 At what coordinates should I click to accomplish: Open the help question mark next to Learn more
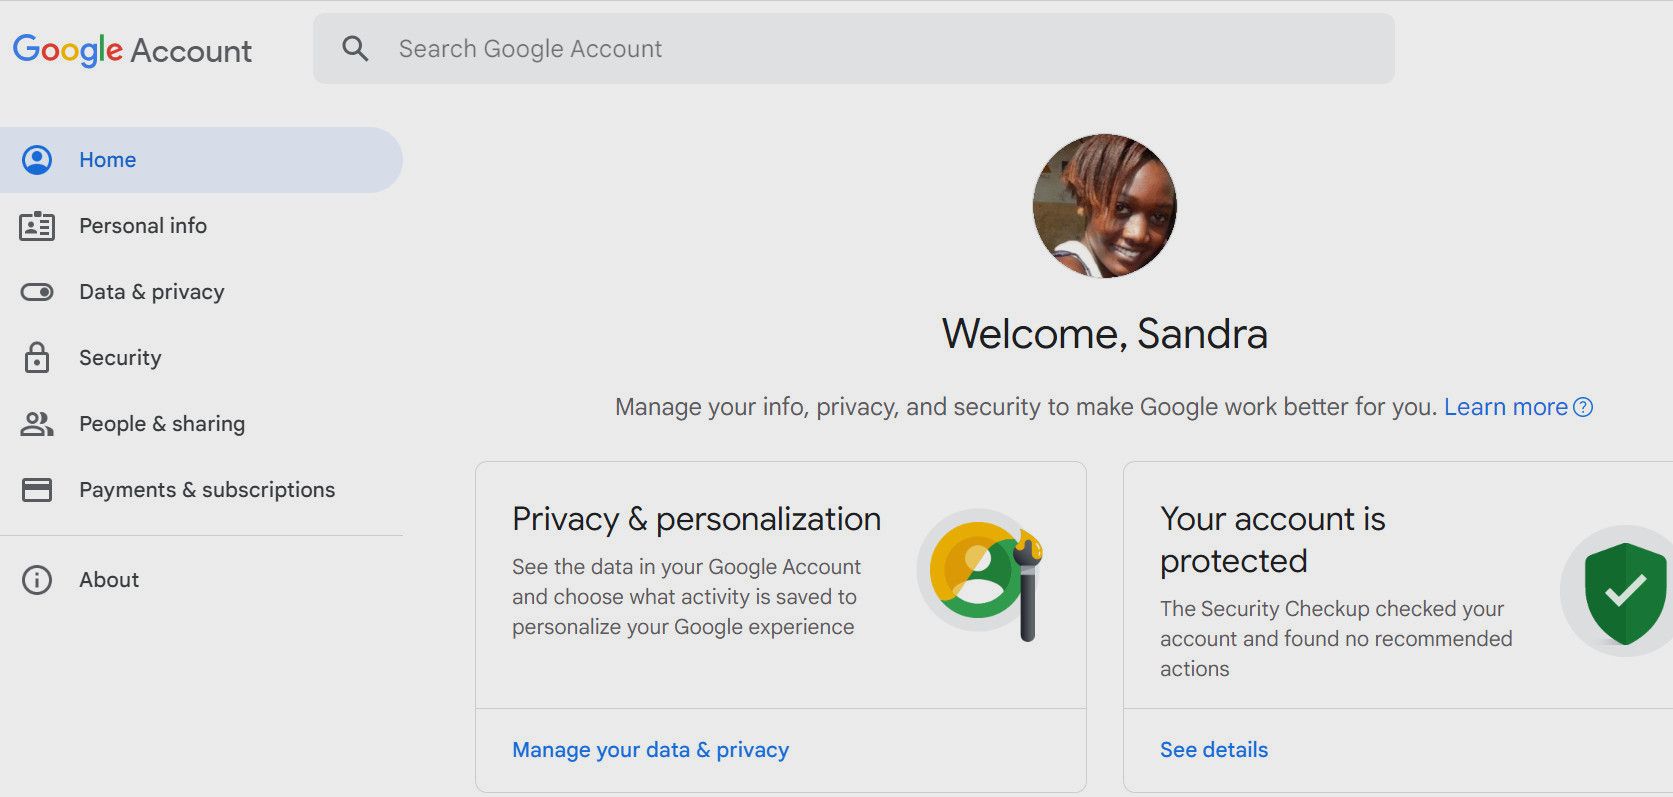point(1583,407)
